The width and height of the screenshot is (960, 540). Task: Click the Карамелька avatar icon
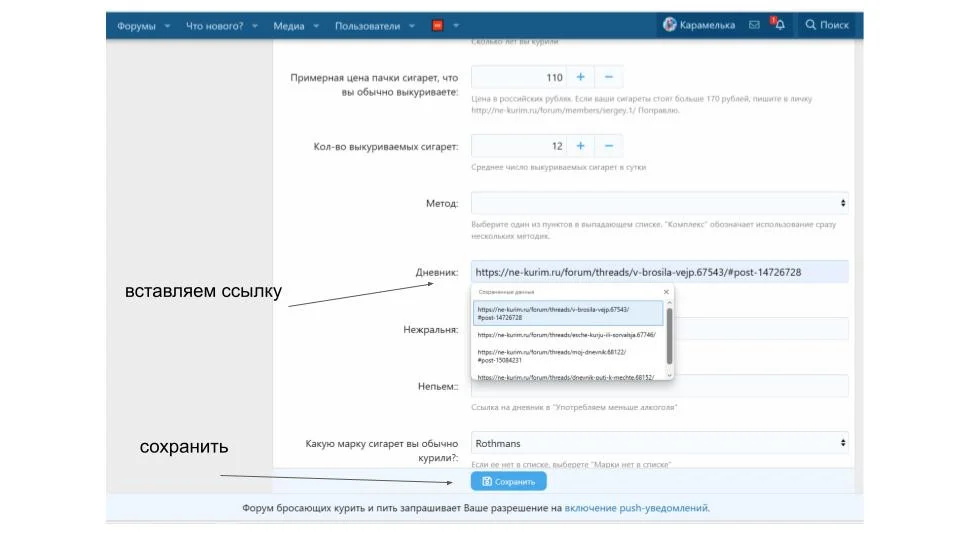click(670, 24)
